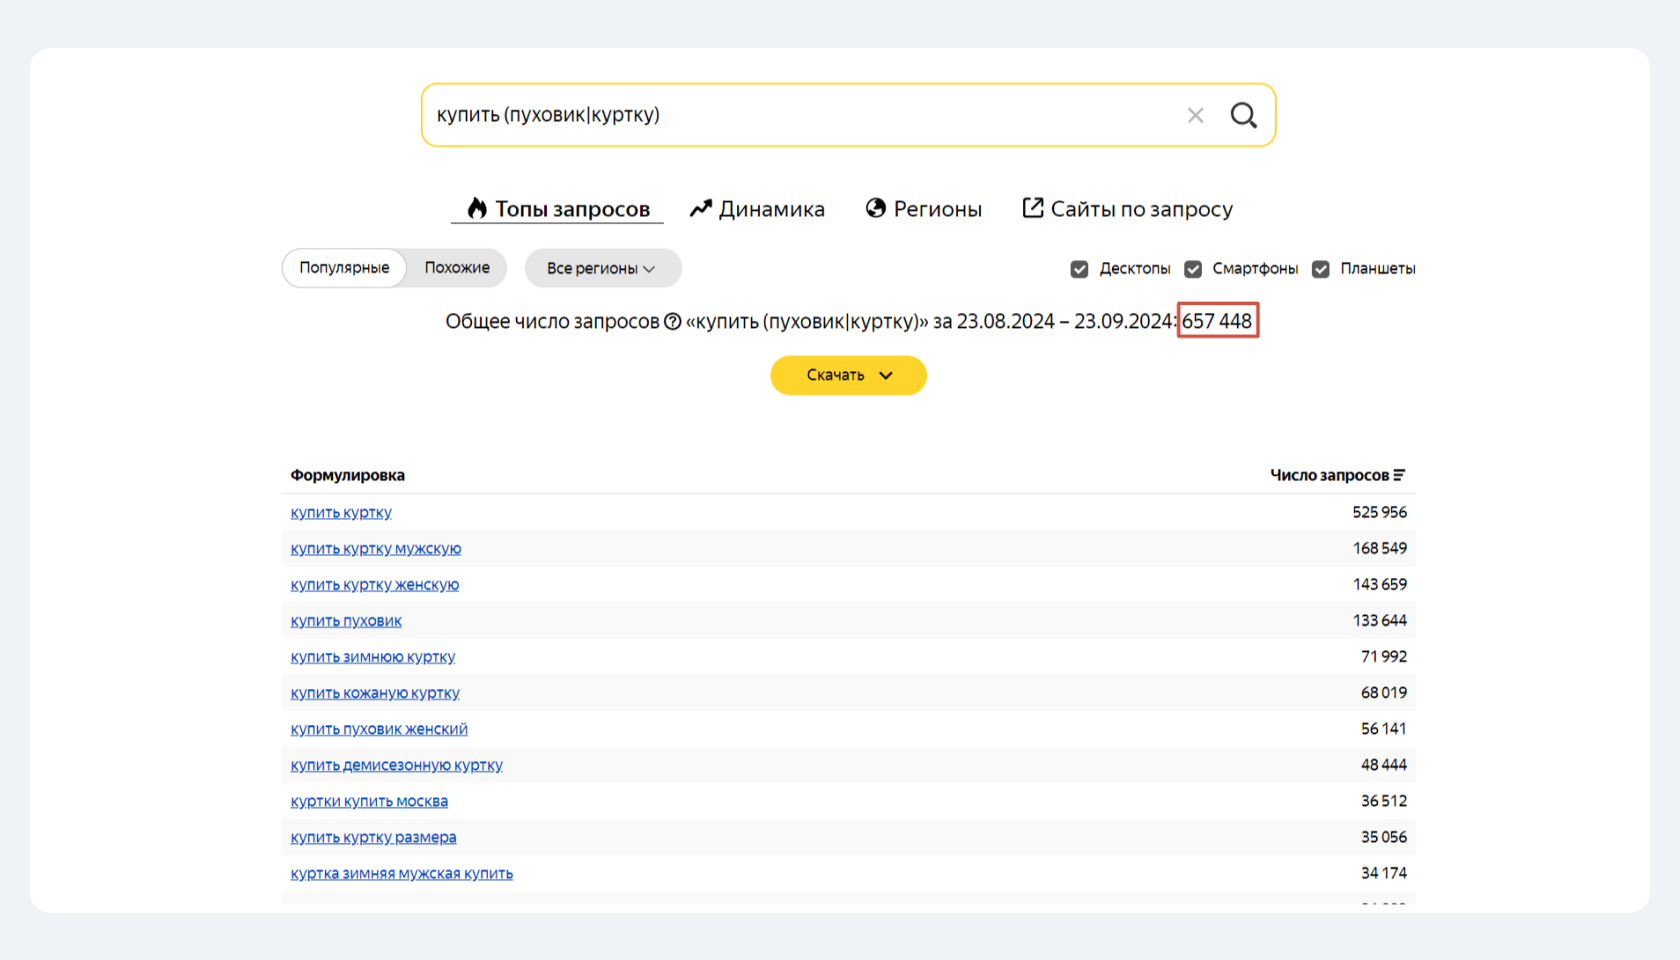Open the Все регионы dropdown
This screenshot has height=960, width=1680.
[x=602, y=268]
